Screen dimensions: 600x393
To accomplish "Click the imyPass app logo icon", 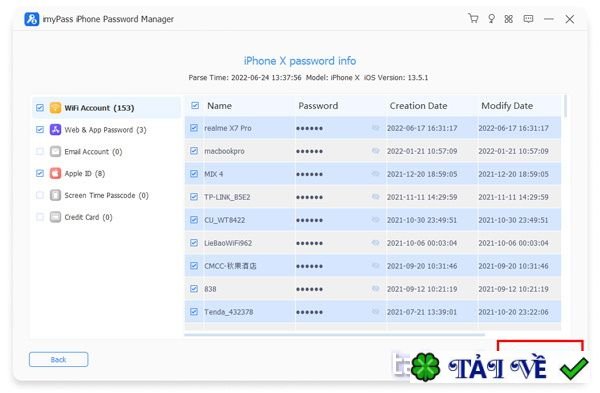I will [31, 19].
